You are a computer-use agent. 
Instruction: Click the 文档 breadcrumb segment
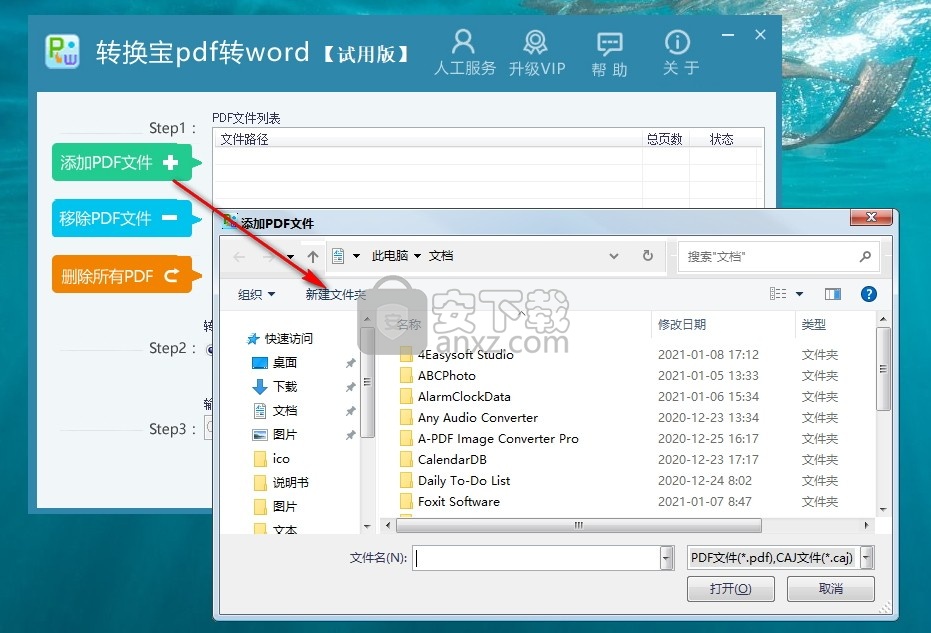tap(441, 256)
